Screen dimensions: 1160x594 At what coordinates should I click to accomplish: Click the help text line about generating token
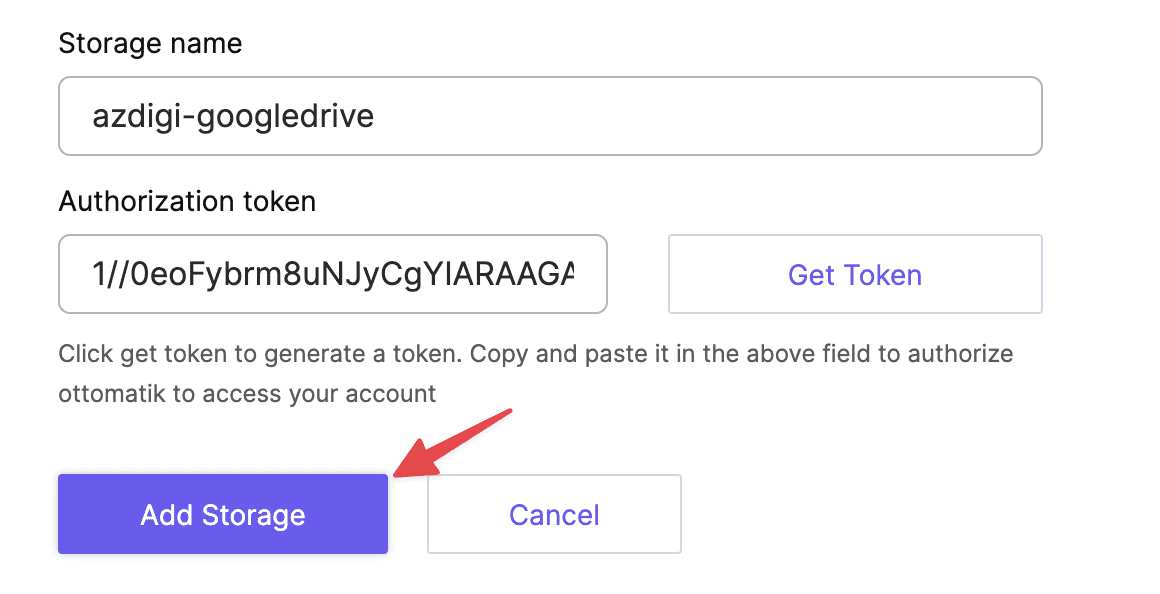pyautogui.click(x=536, y=354)
